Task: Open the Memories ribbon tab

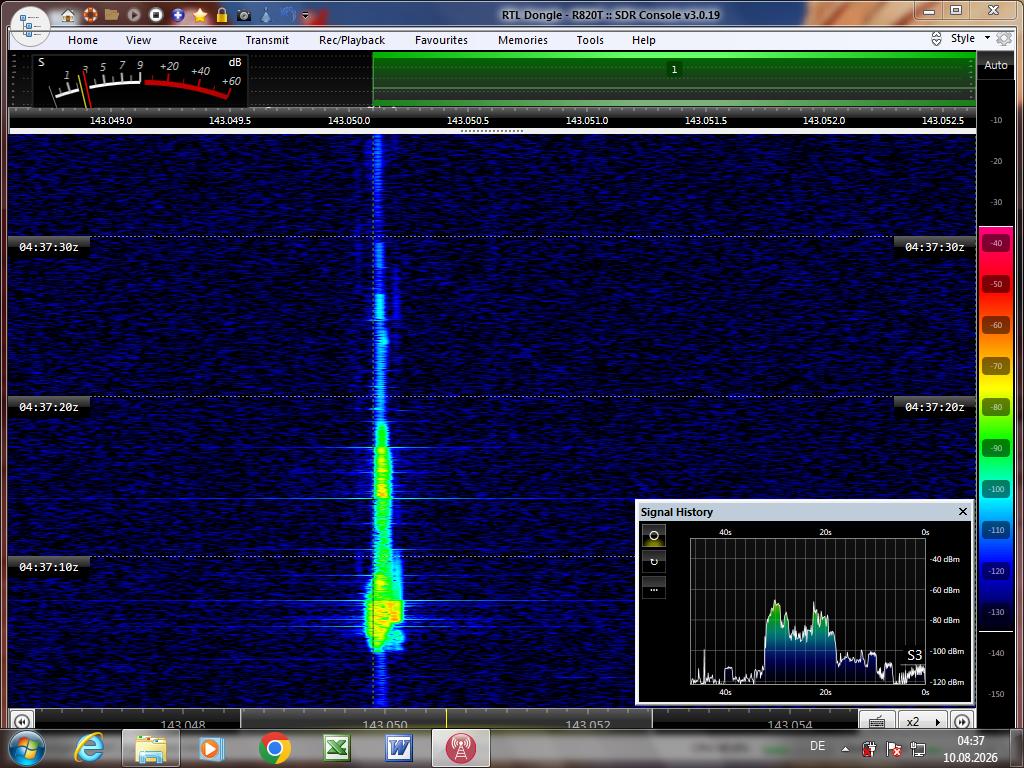Action: coord(522,40)
